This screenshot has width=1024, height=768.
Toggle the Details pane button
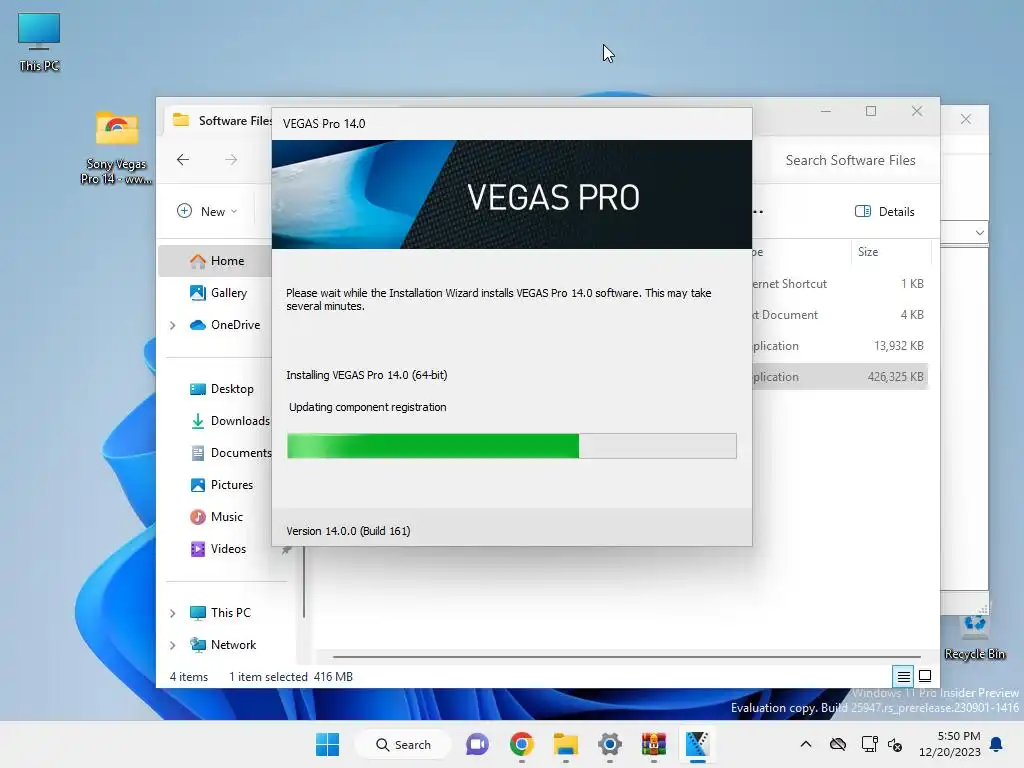(x=885, y=211)
